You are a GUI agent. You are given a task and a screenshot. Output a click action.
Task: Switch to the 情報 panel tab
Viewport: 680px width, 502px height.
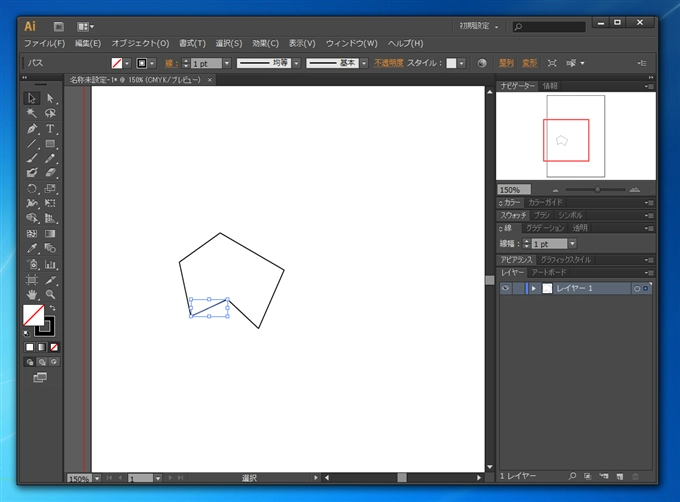click(x=550, y=86)
